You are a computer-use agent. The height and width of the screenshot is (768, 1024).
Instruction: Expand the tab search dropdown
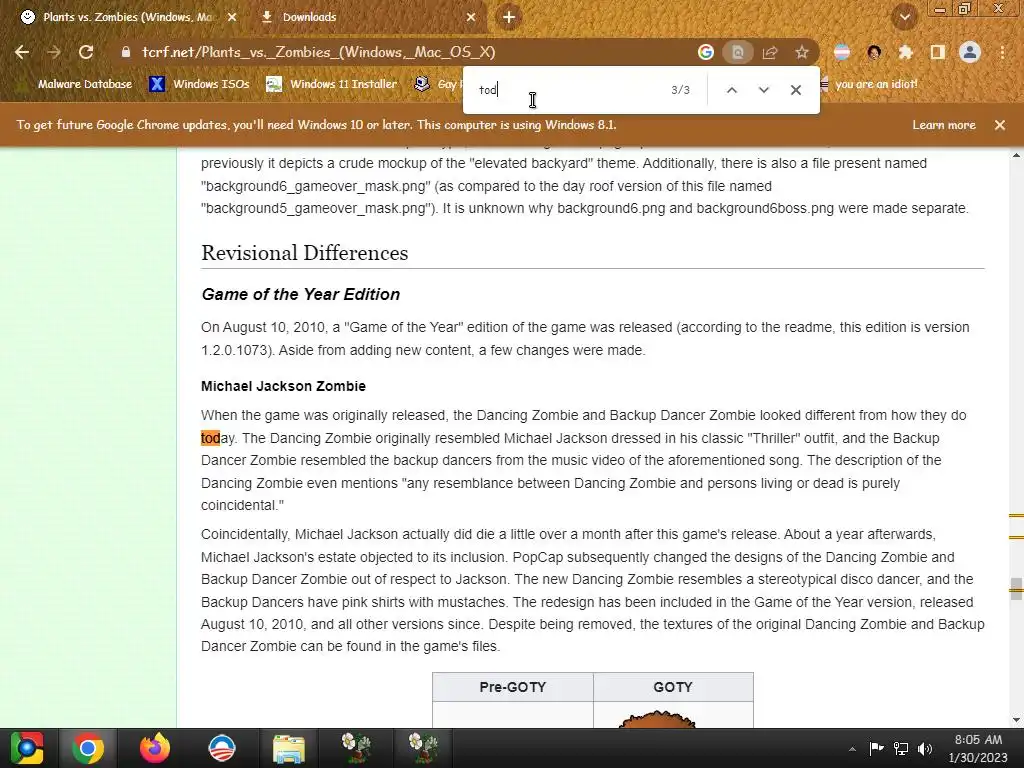tap(904, 17)
